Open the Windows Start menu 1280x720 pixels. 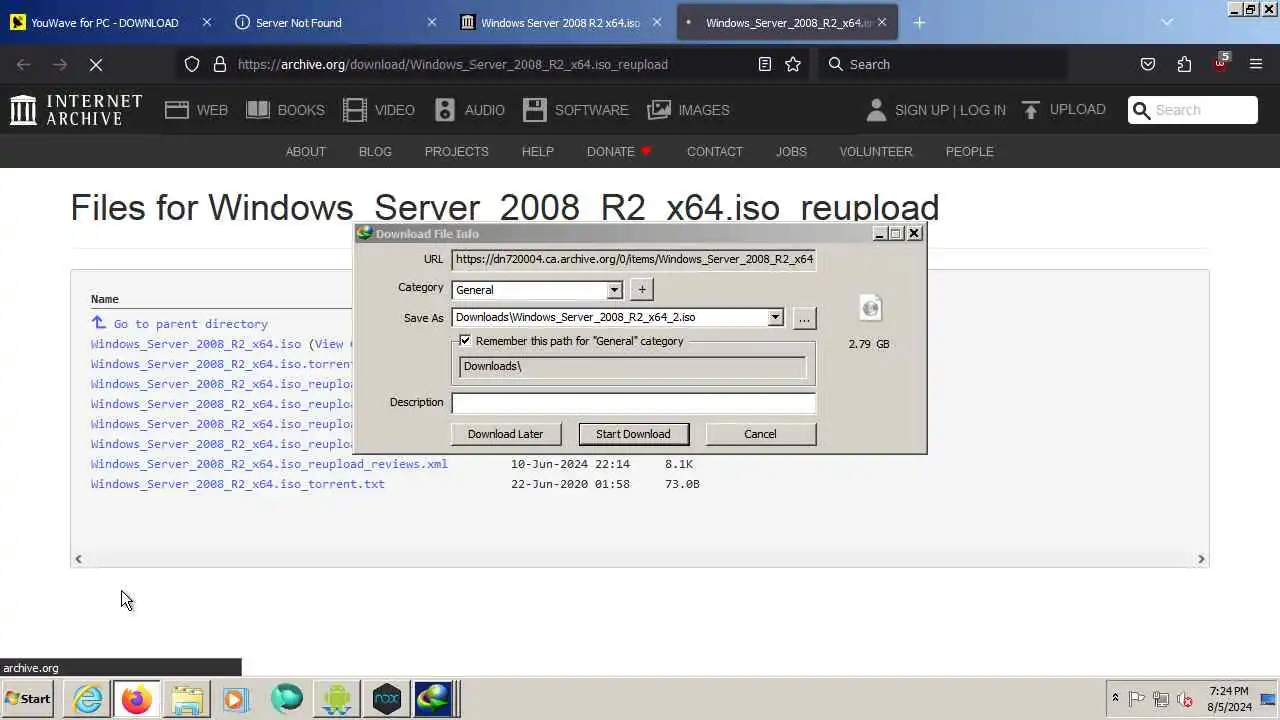click(x=28, y=699)
